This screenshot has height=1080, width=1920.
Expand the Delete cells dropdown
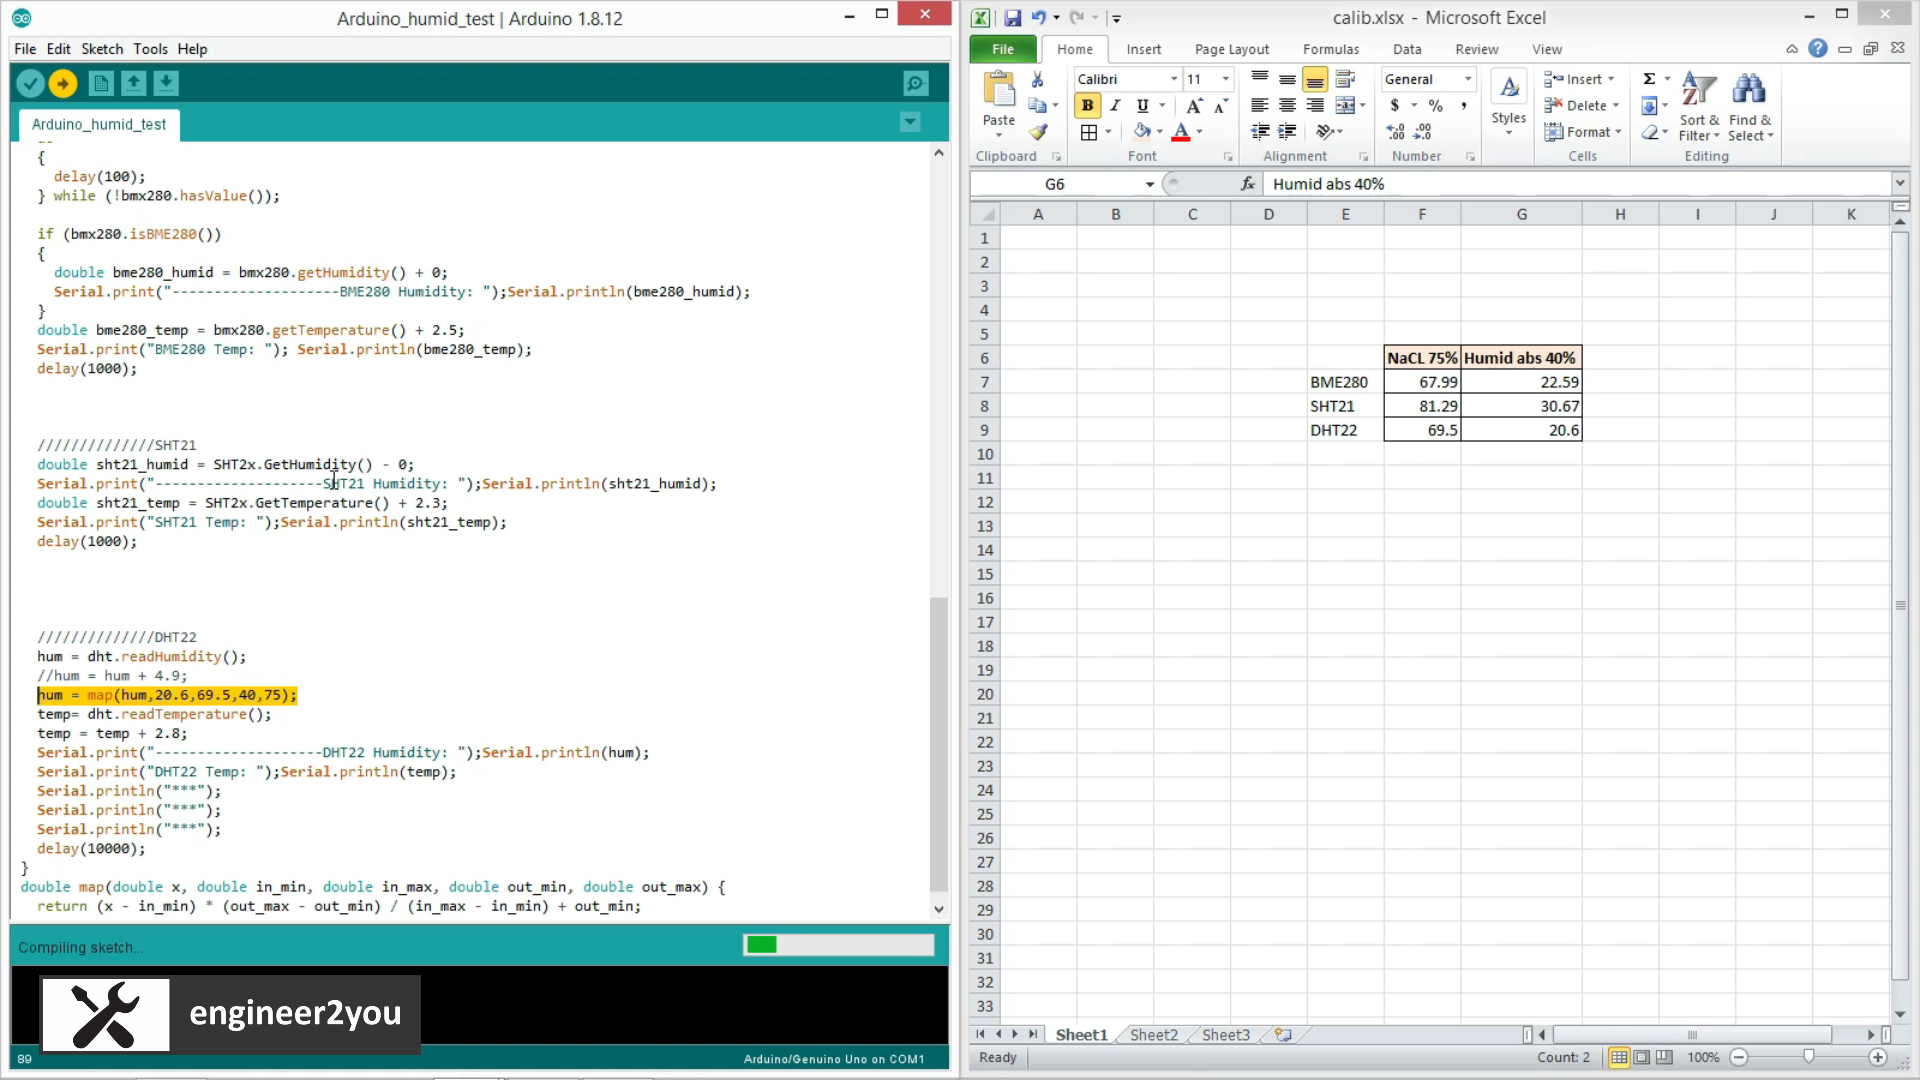pyautogui.click(x=1616, y=105)
